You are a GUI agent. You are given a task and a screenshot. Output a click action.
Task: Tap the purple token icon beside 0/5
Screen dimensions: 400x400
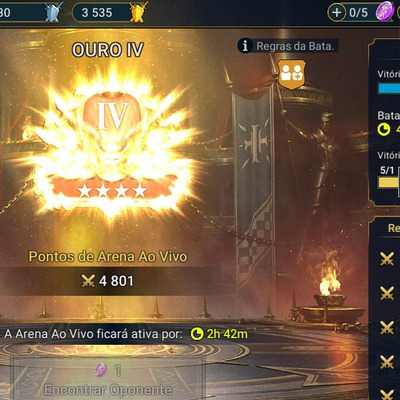point(385,11)
